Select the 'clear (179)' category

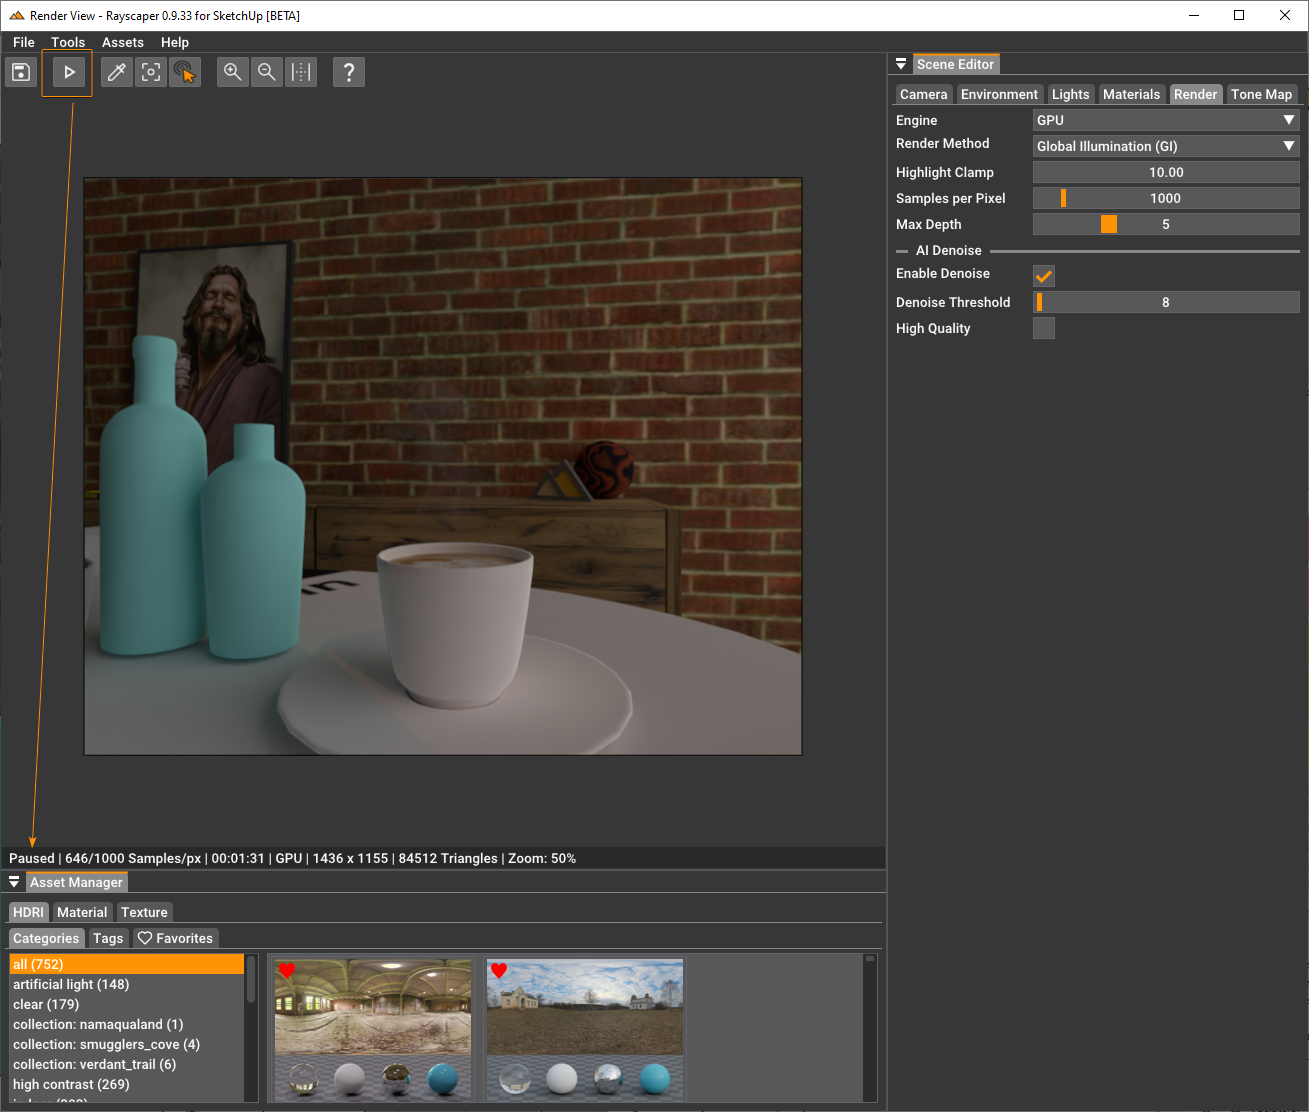[x=126, y=1004]
